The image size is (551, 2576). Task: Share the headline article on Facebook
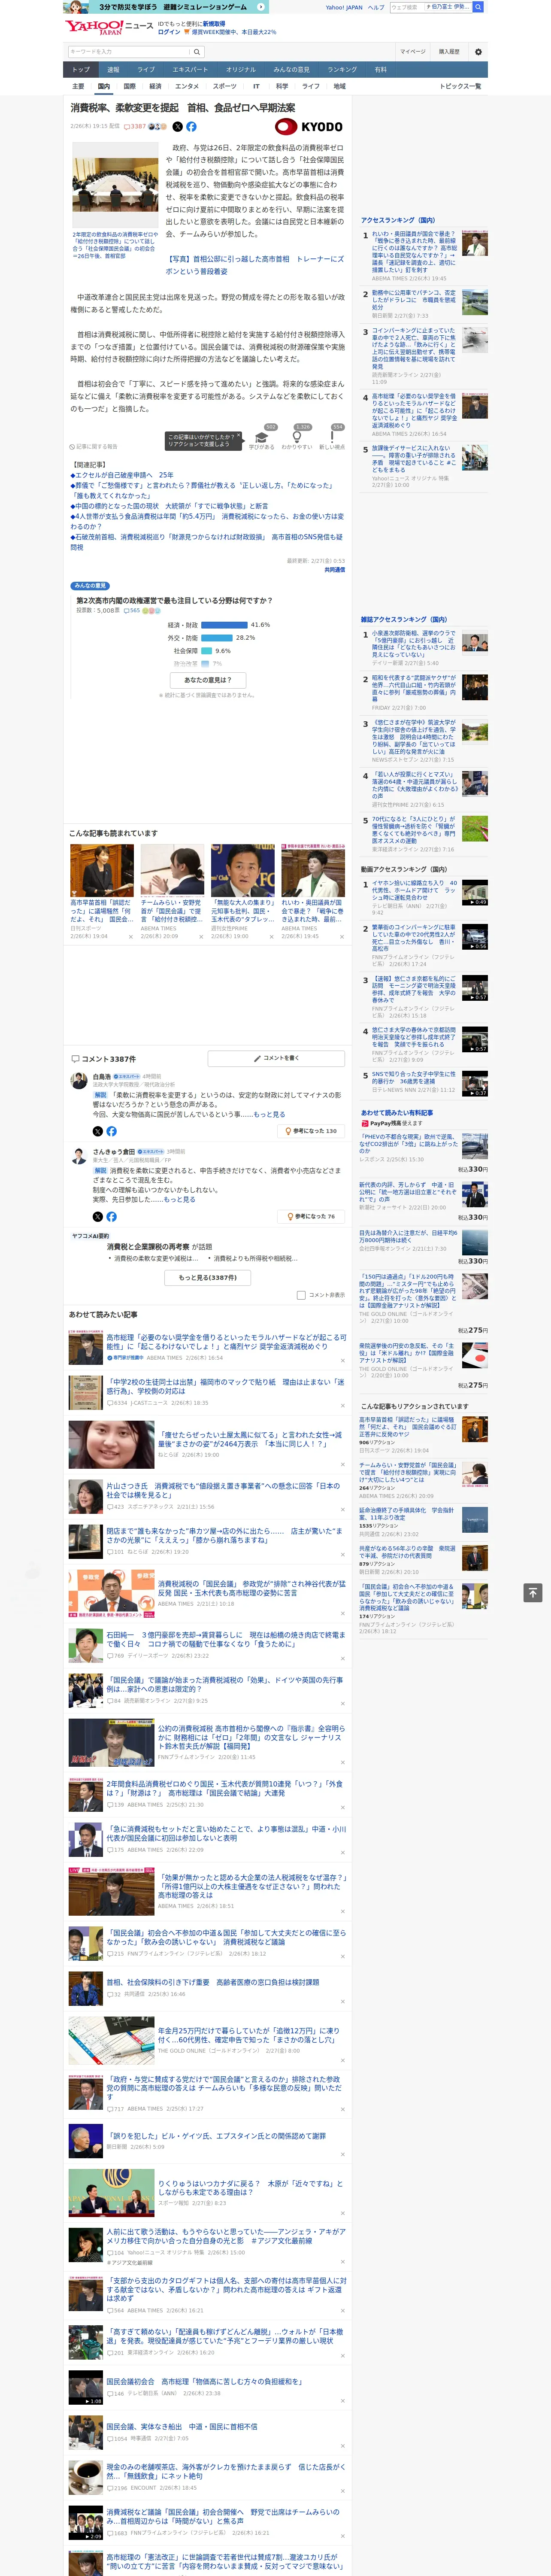pyautogui.click(x=191, y=127)
